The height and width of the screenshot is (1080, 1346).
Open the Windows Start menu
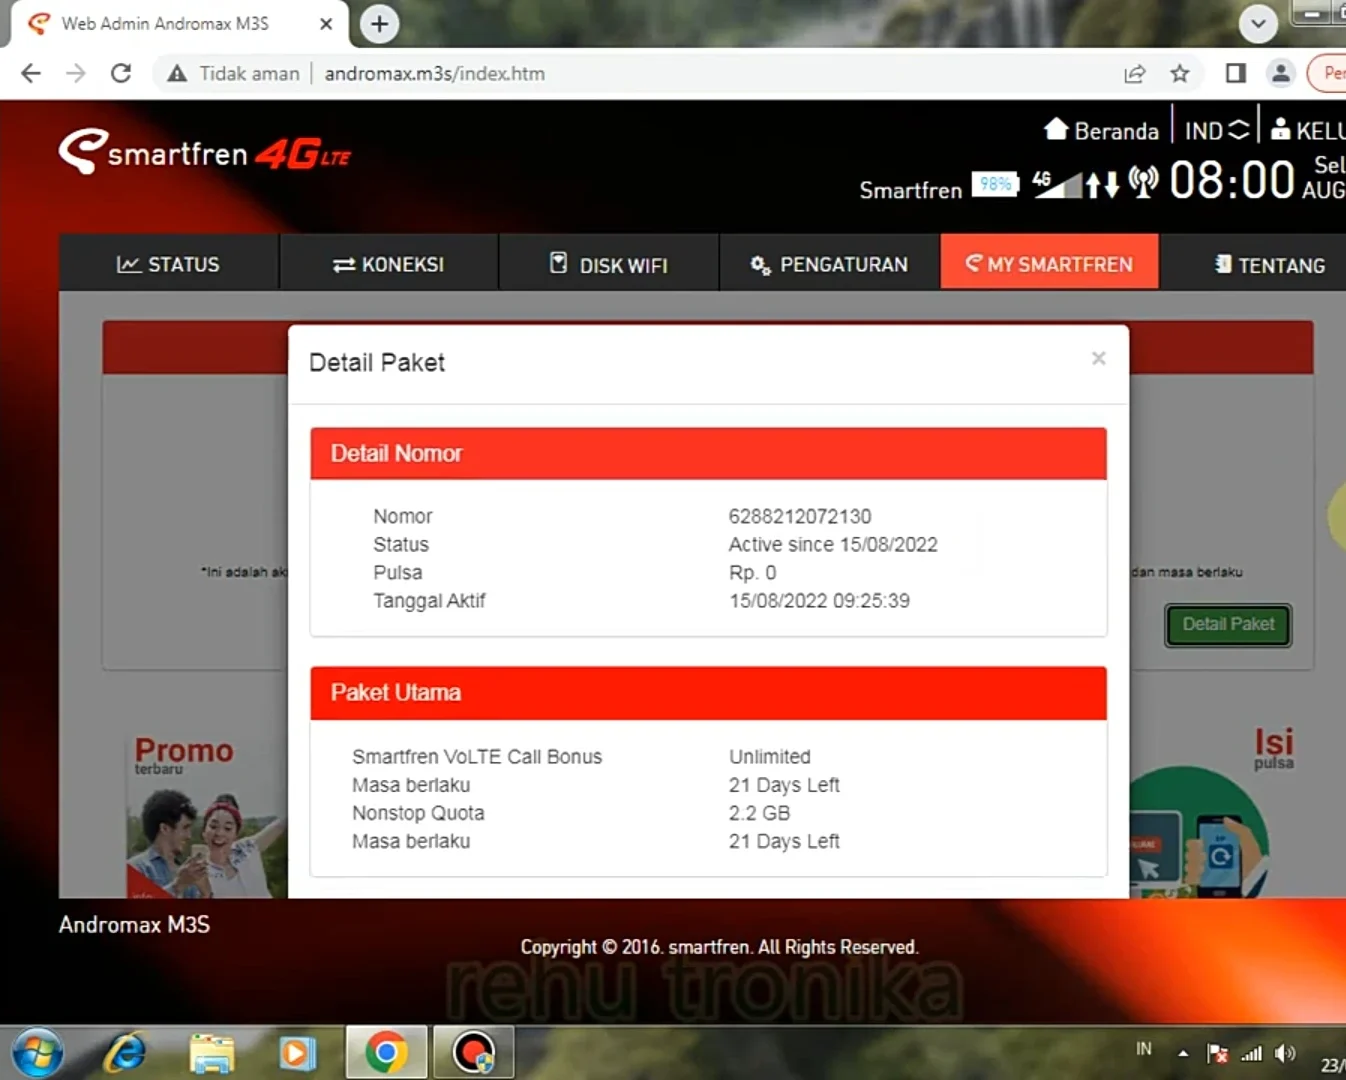pos(38,1053)
